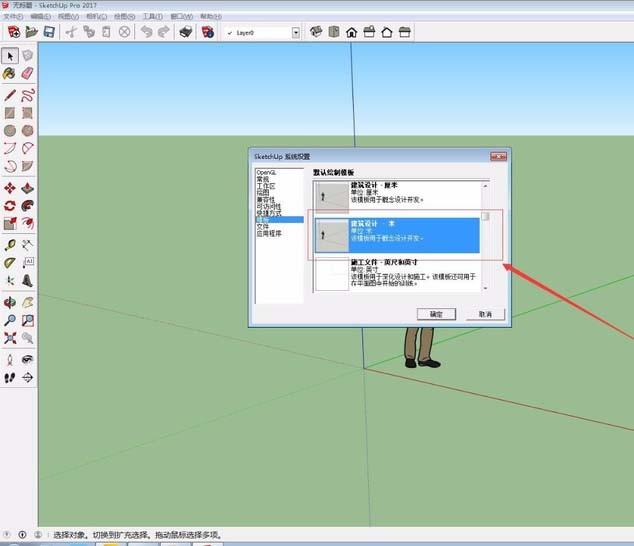Select the Orbit tool
Screen dimensions: 634x546
pyautogui.click(x=9, y=302)
